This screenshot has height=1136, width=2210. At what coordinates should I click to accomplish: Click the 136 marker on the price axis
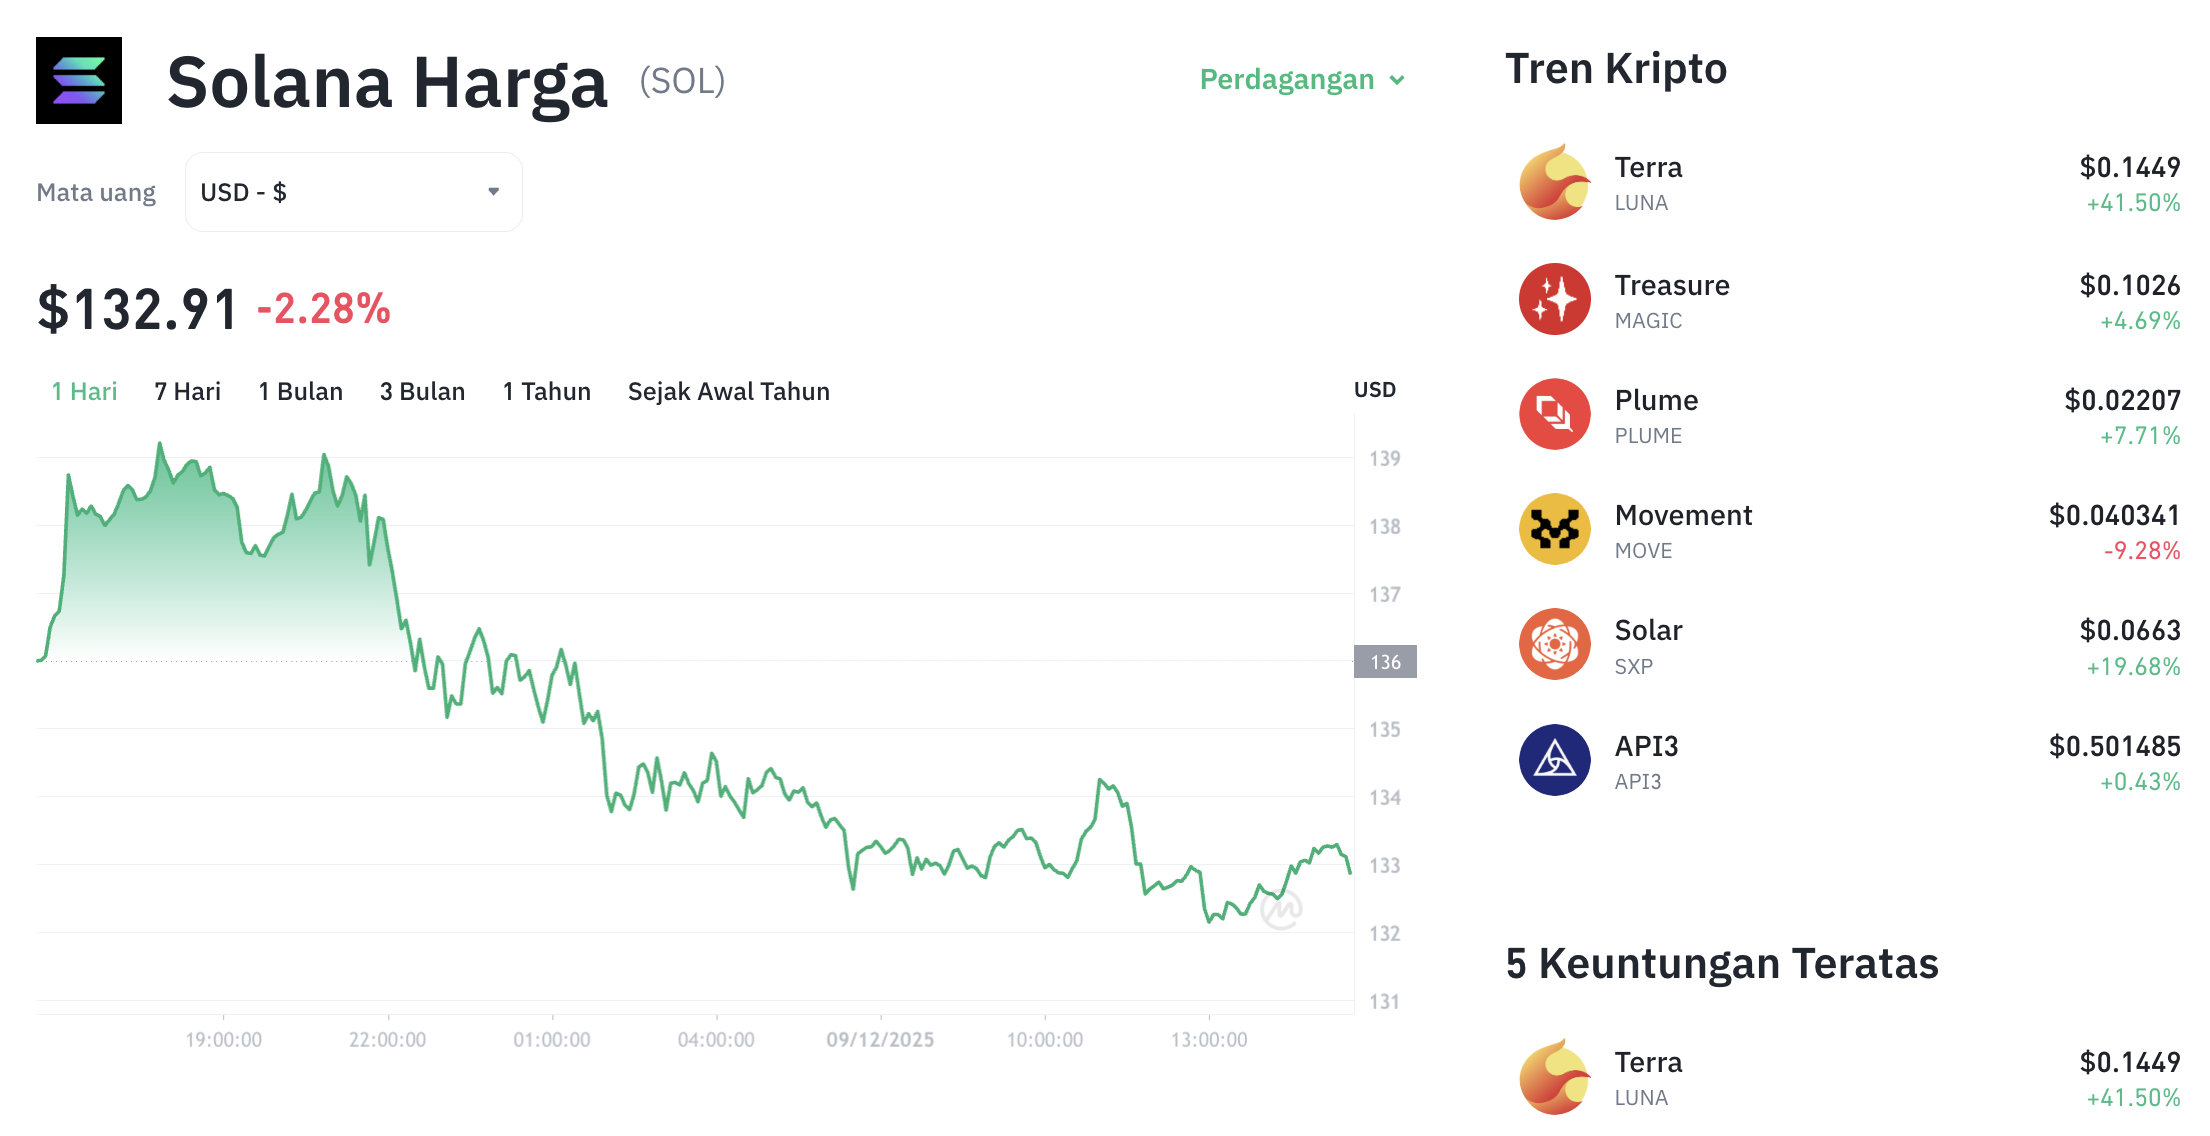tap(1386, 661)
